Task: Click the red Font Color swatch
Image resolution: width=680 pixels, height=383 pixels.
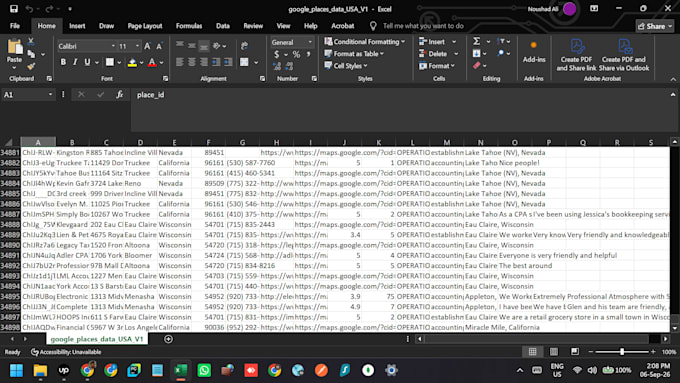Action: pyautogui.click(x=152, y=63)
